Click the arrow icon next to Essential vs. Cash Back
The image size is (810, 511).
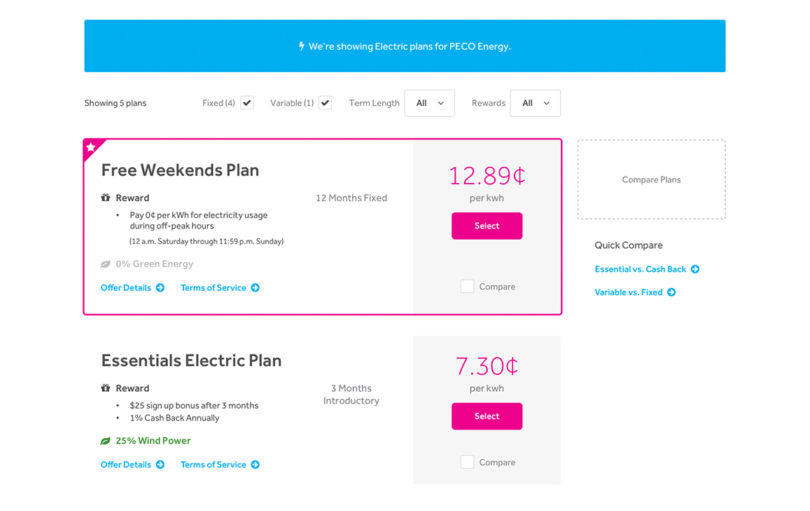coord(695,269)
